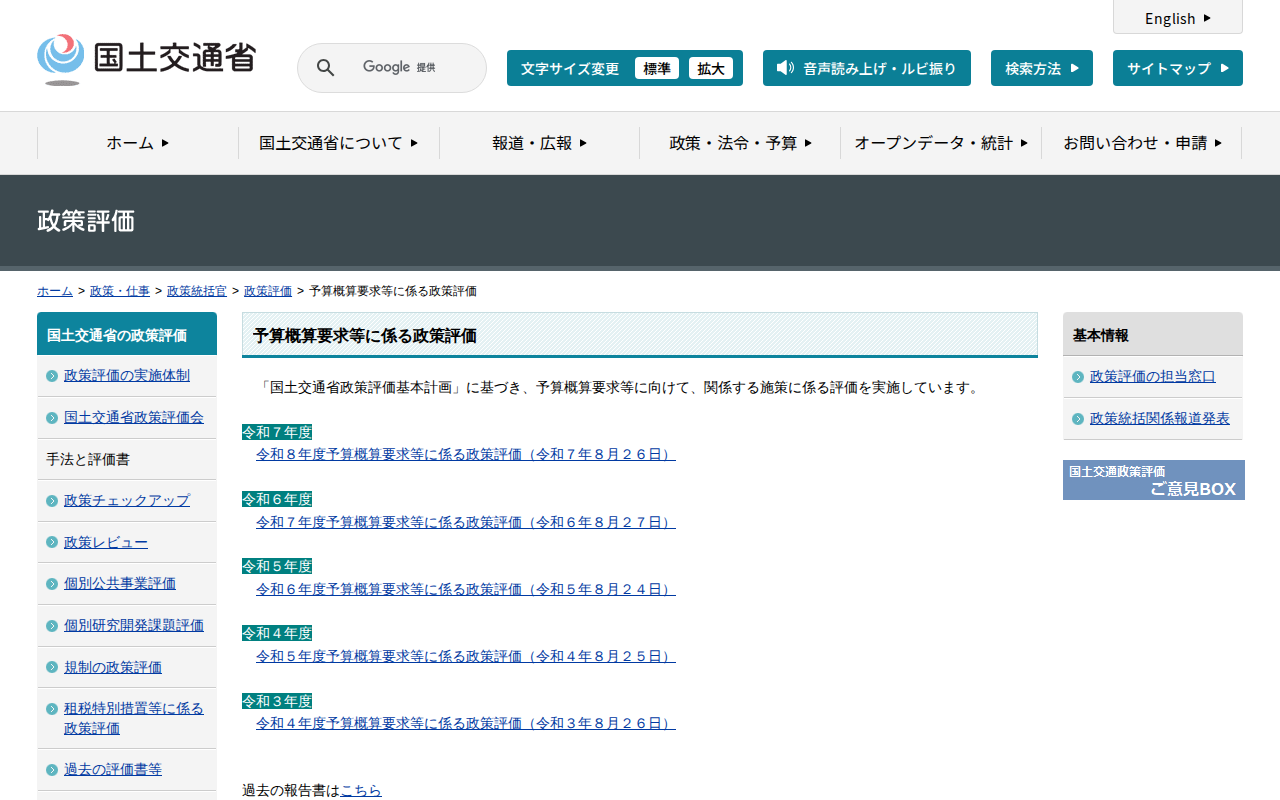
Task: Expand the 政策・法令・予算 menu
Action: coord(740,143)
